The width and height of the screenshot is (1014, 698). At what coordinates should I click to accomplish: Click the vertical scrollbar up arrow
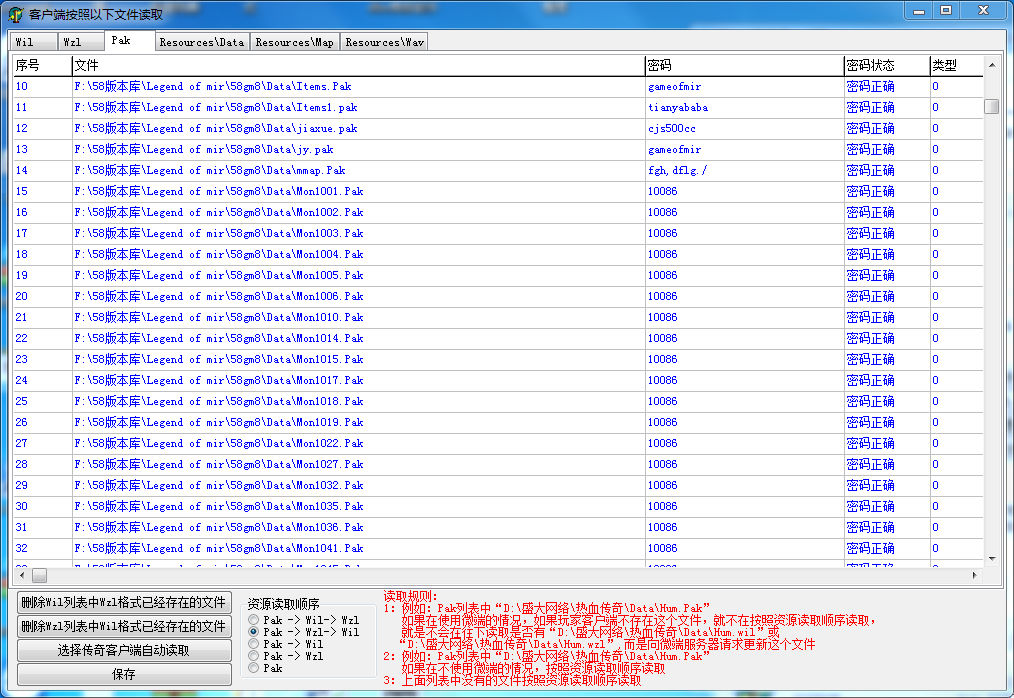pos(991,66)
